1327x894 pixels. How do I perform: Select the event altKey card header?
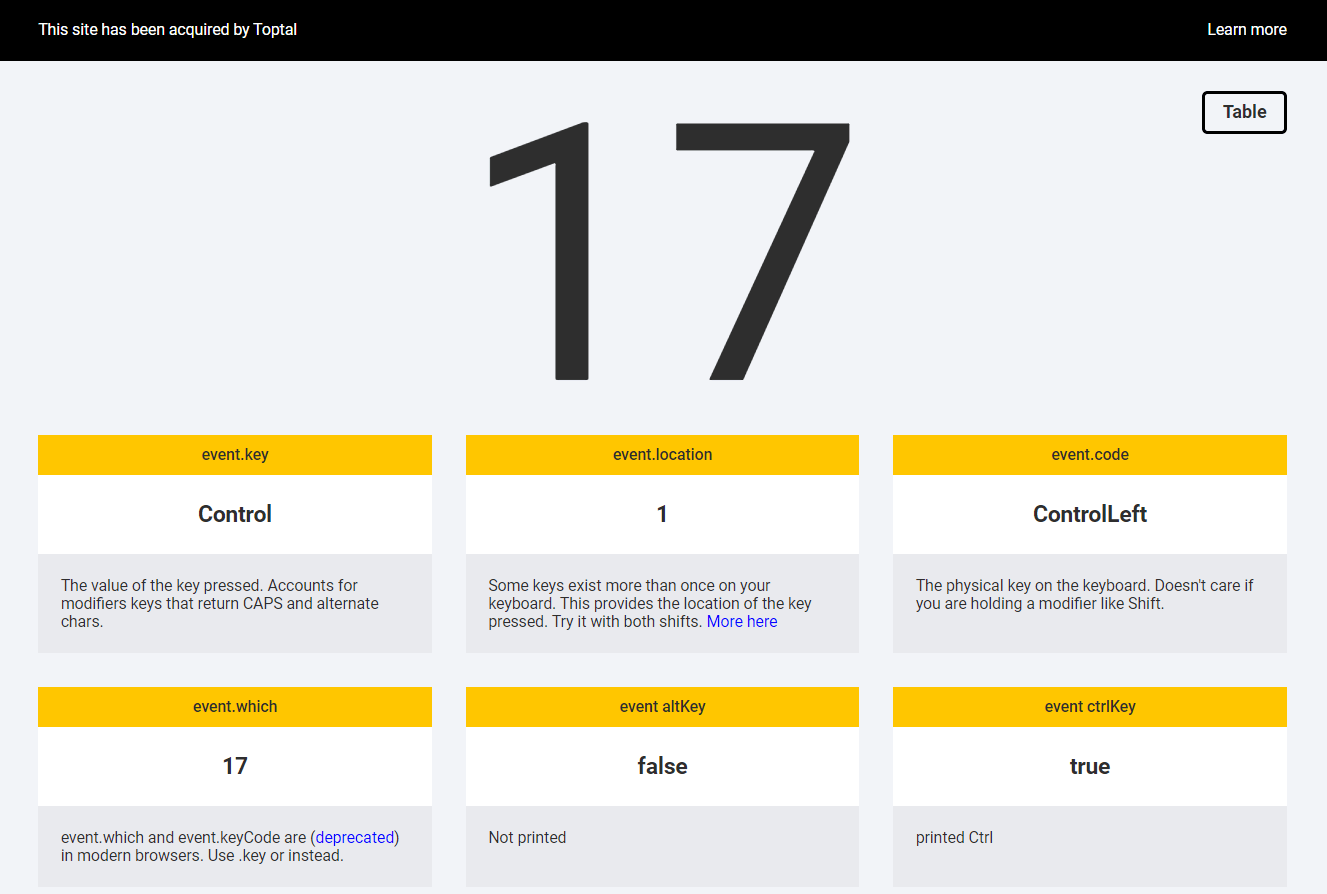[x=662, y=707]
